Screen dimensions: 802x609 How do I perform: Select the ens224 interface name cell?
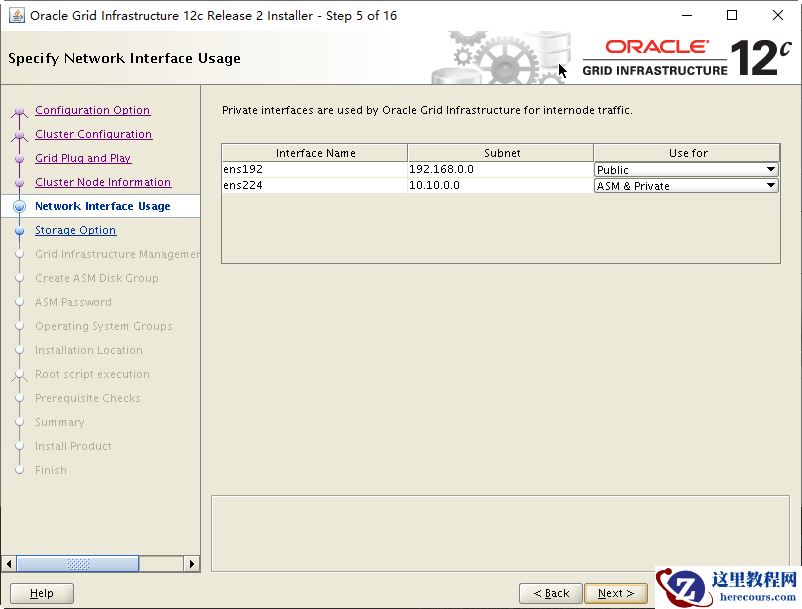(x=315, y=185)
